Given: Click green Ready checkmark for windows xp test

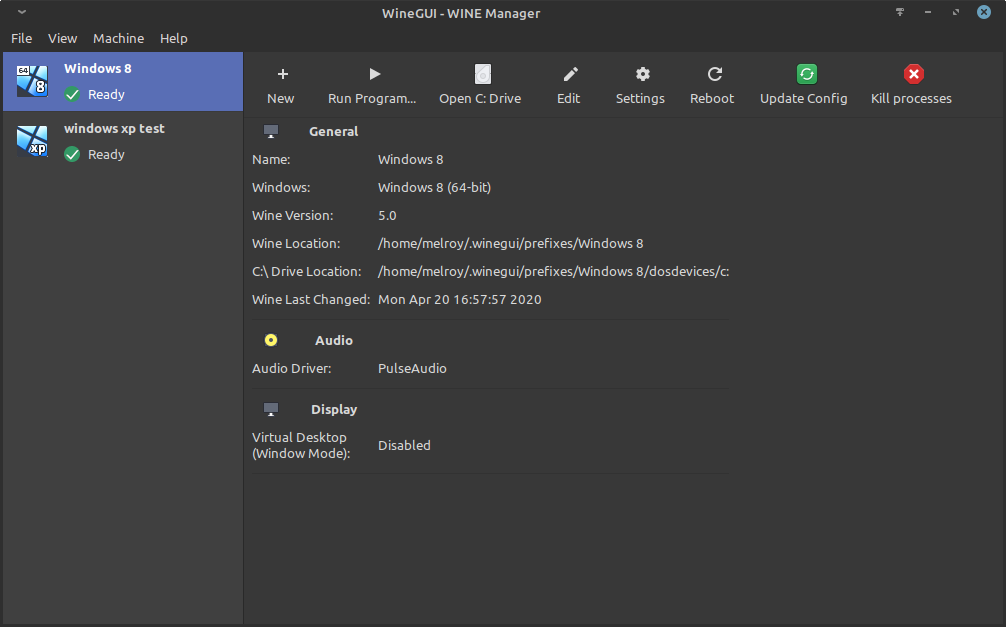Looking at the screenshot, I should (72, 155).
